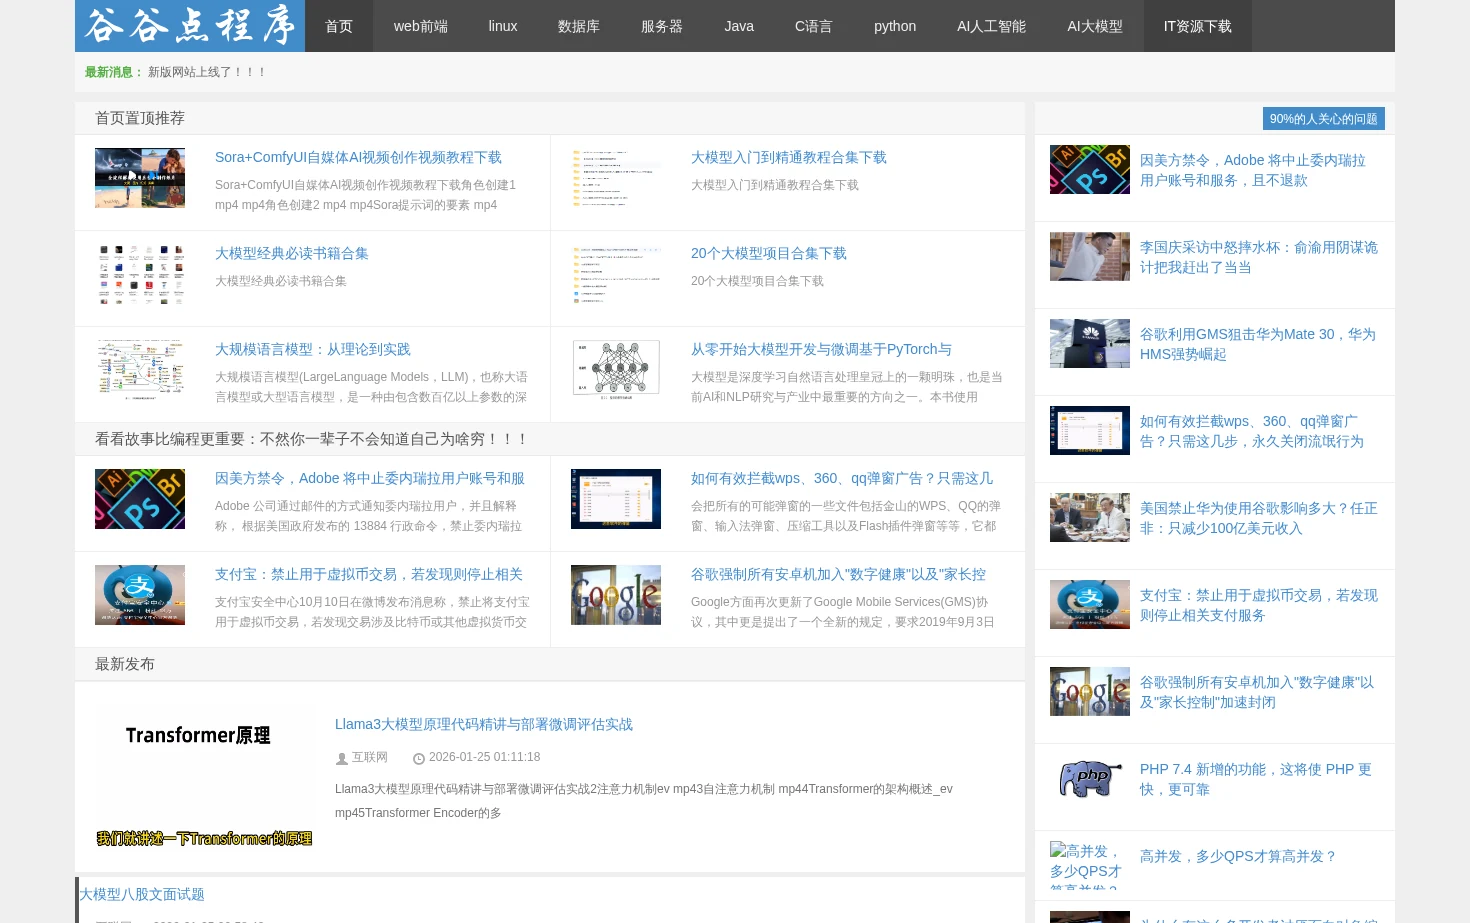The height and width of the screenshot is (923, 1470).
Task: Open 高并发，多少QPS才算高并发 link
Action: tap(1238, 856)
